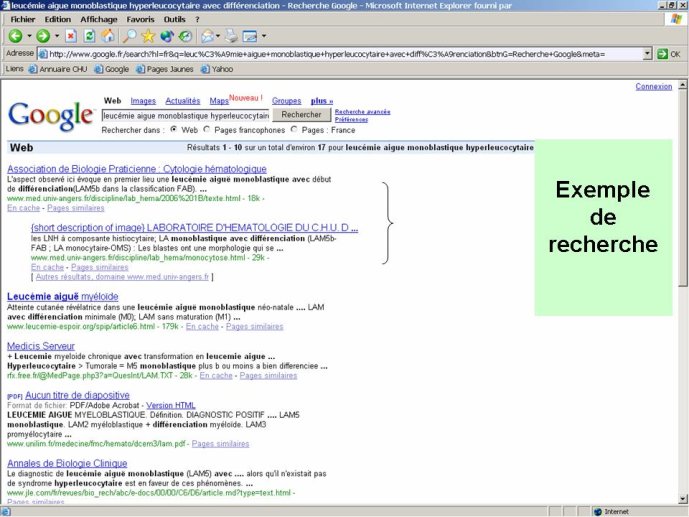Image resolution: width=689 pixels, height=517 pixels.
Task: Click the IE icon in the title bar
Action: pos(5,6)
